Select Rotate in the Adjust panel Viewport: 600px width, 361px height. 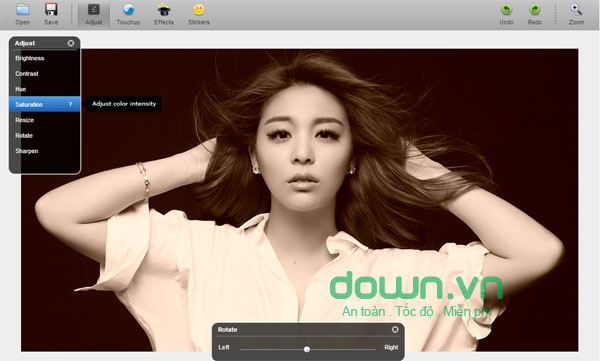(44, 136)
